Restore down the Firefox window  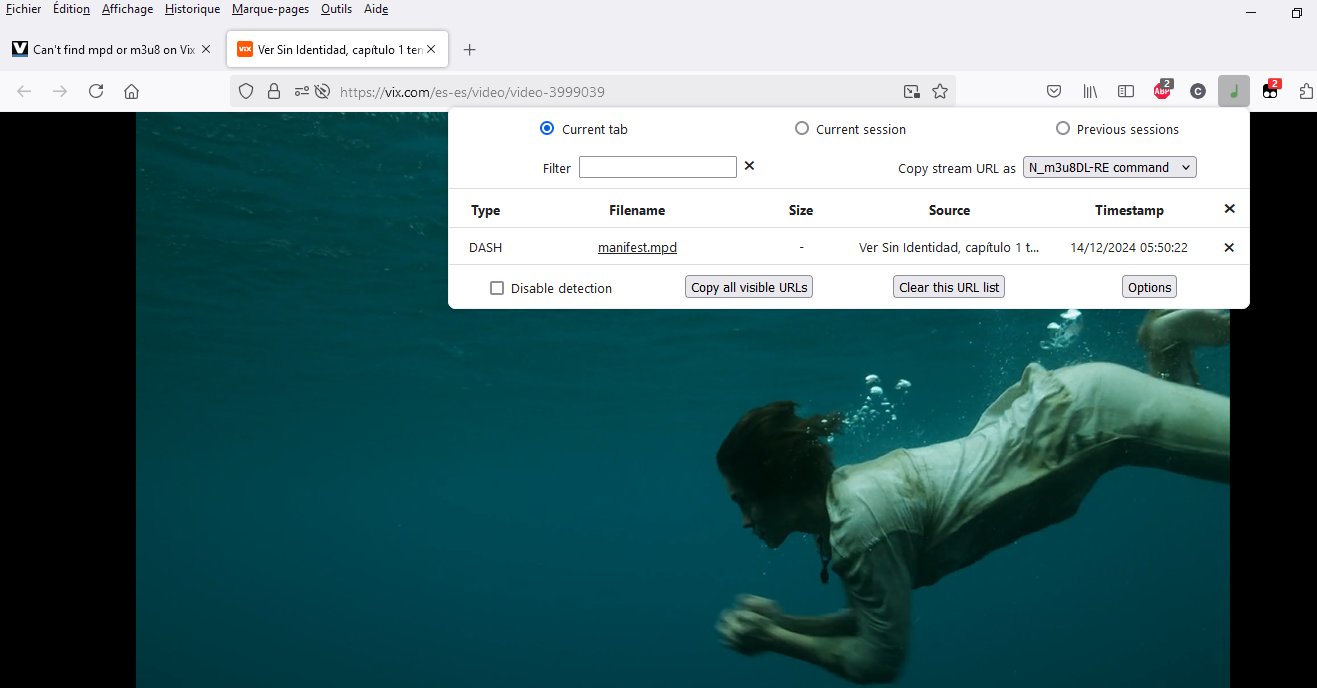pyautogui.click(x=1296, y=12)
